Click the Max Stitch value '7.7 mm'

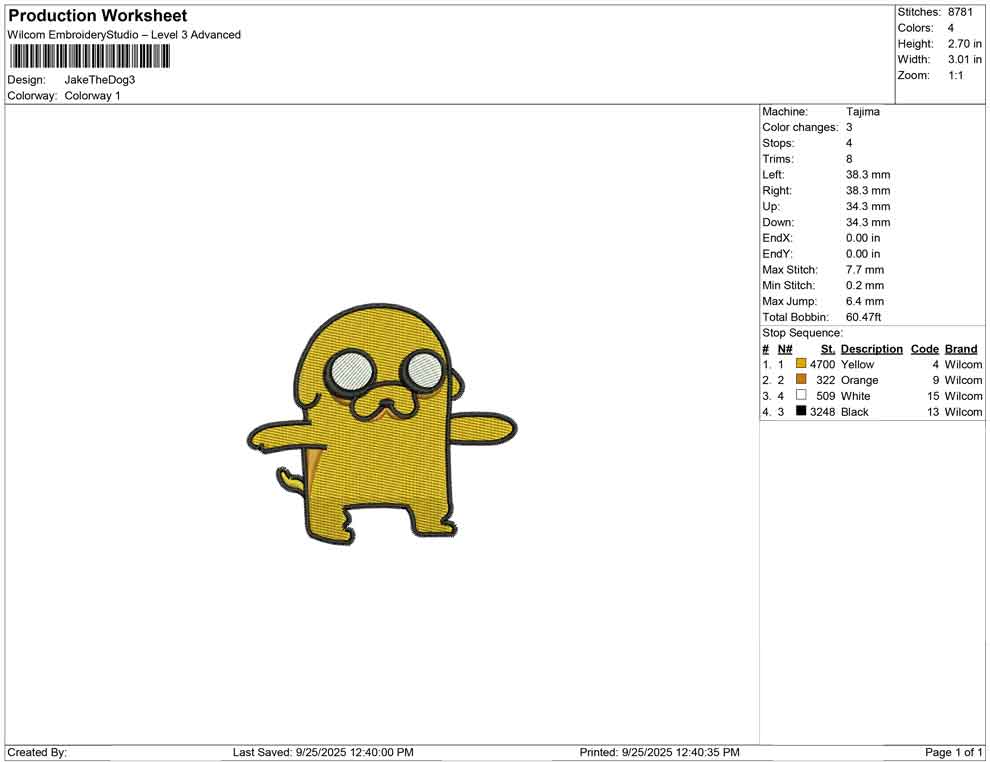[865, 270]
